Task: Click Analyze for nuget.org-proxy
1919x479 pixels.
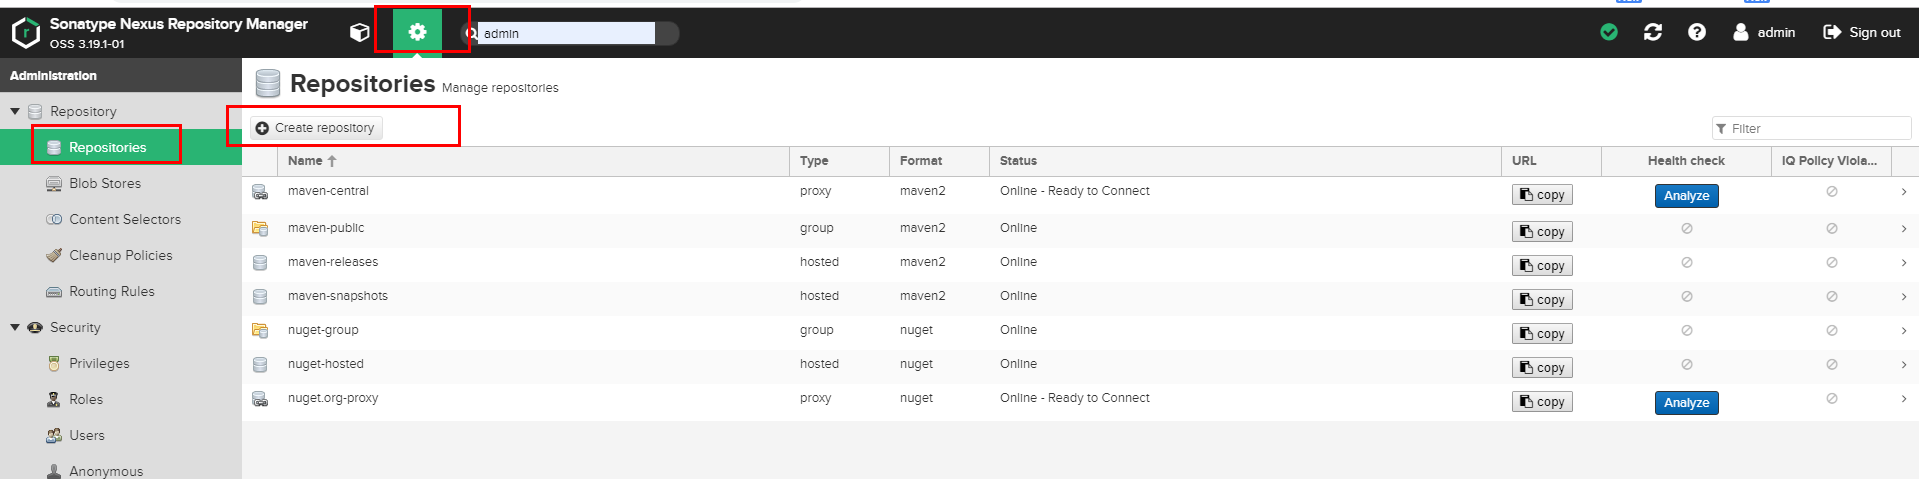Action: point(1686,403)
